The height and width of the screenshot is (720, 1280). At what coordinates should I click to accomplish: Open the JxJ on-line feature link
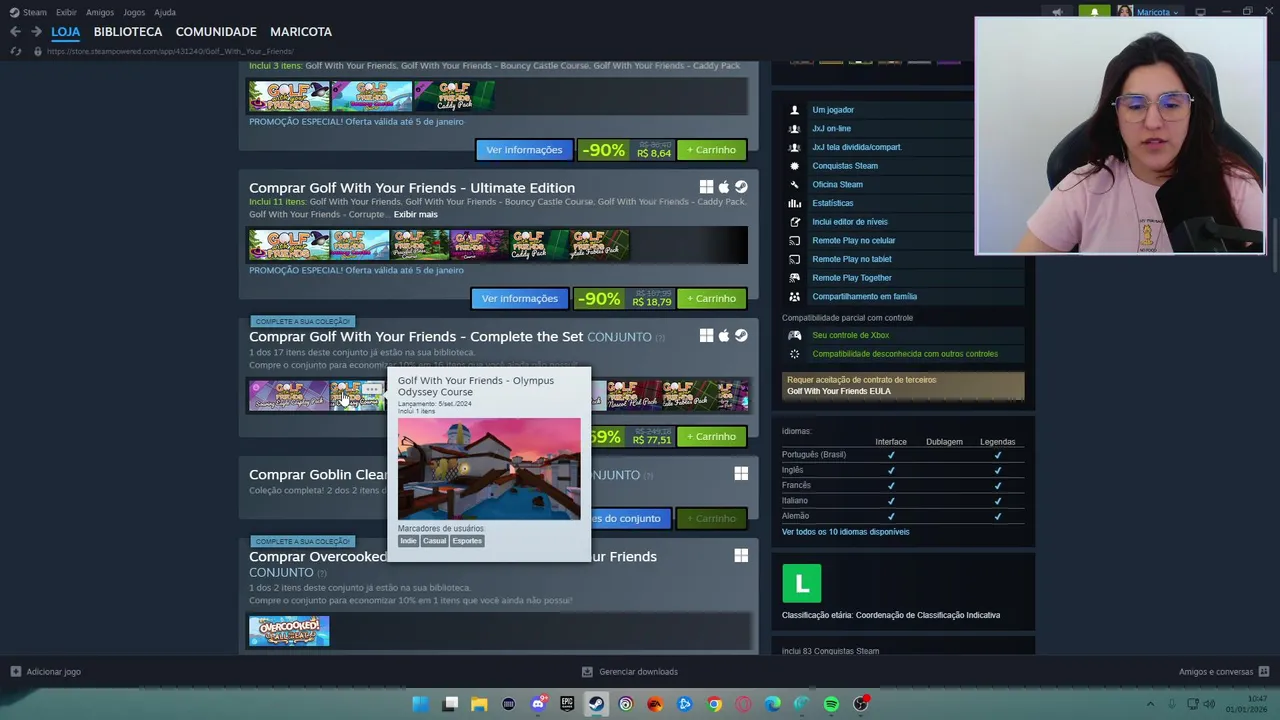[x=831, y=129]
